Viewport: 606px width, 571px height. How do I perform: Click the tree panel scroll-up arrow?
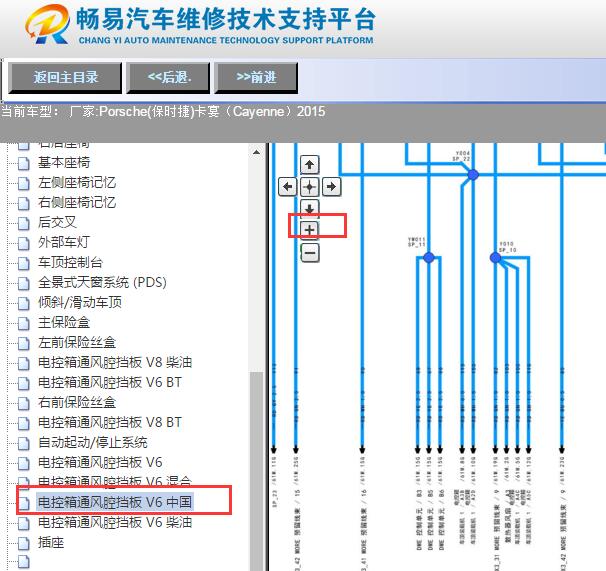[256, 152]
